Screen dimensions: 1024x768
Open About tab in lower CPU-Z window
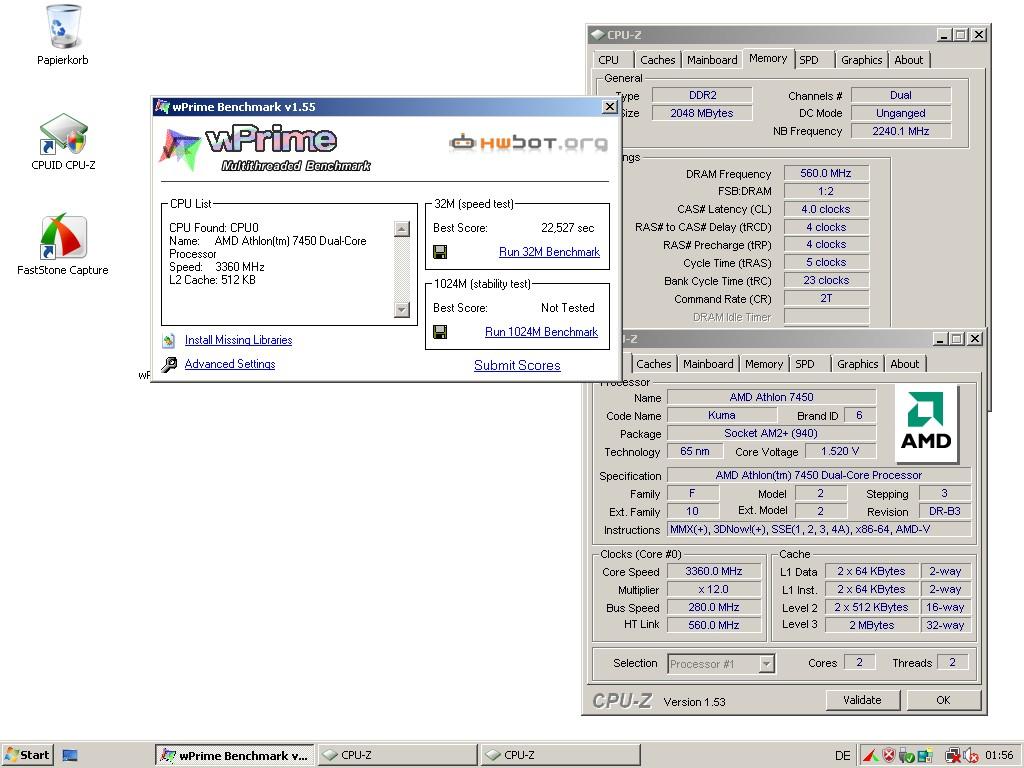pos(904,364)
